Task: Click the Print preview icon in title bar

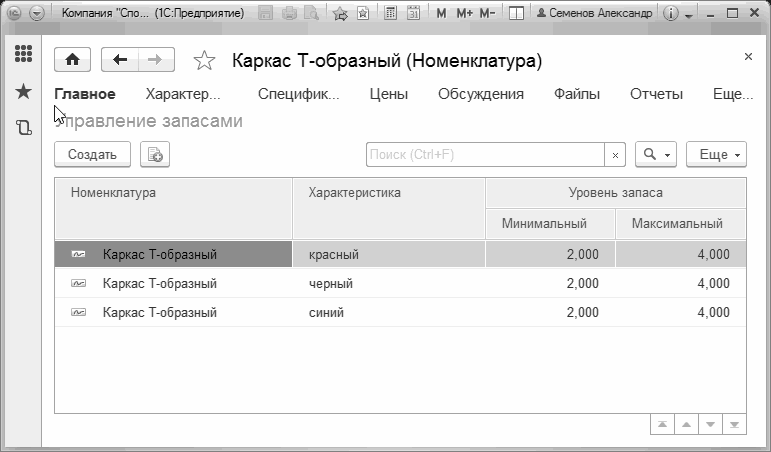Action: tap(311, 13)
